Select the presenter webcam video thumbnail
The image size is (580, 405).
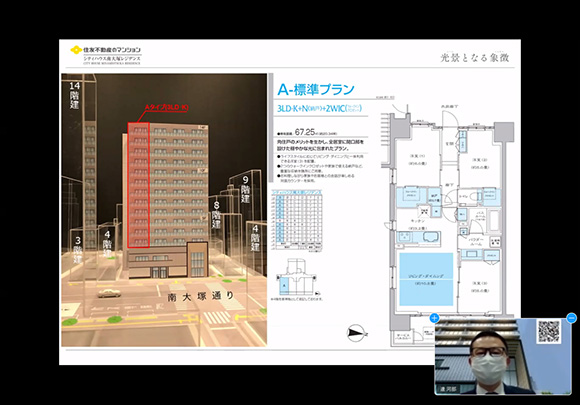503,356
